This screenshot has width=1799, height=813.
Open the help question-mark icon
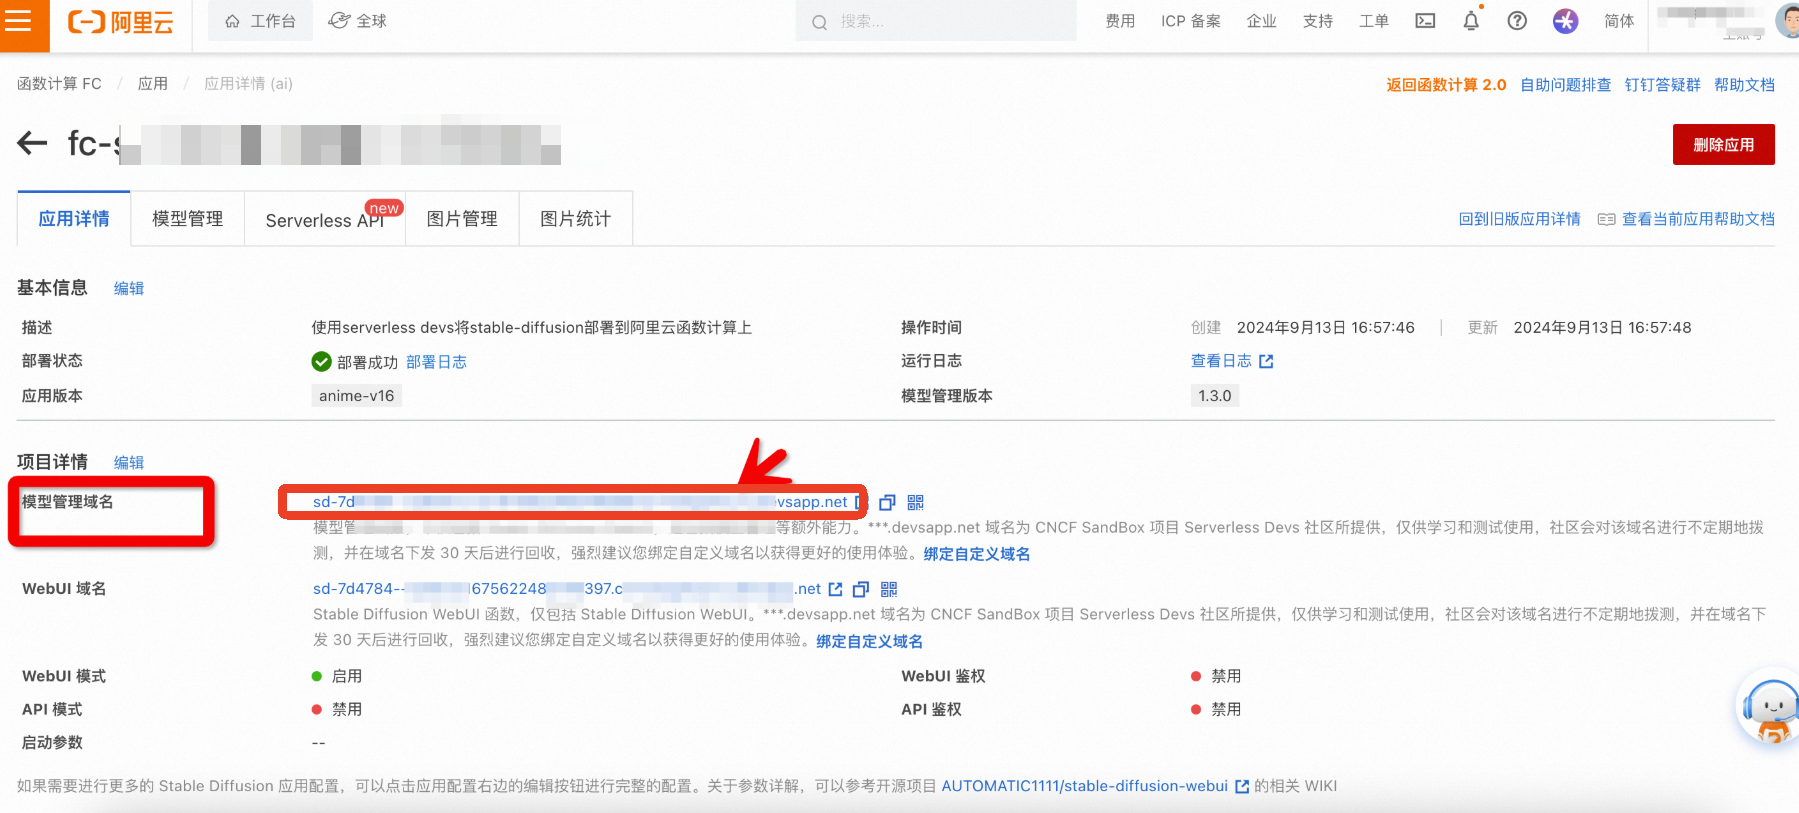pyautogui.click(x=1517, y=21)
